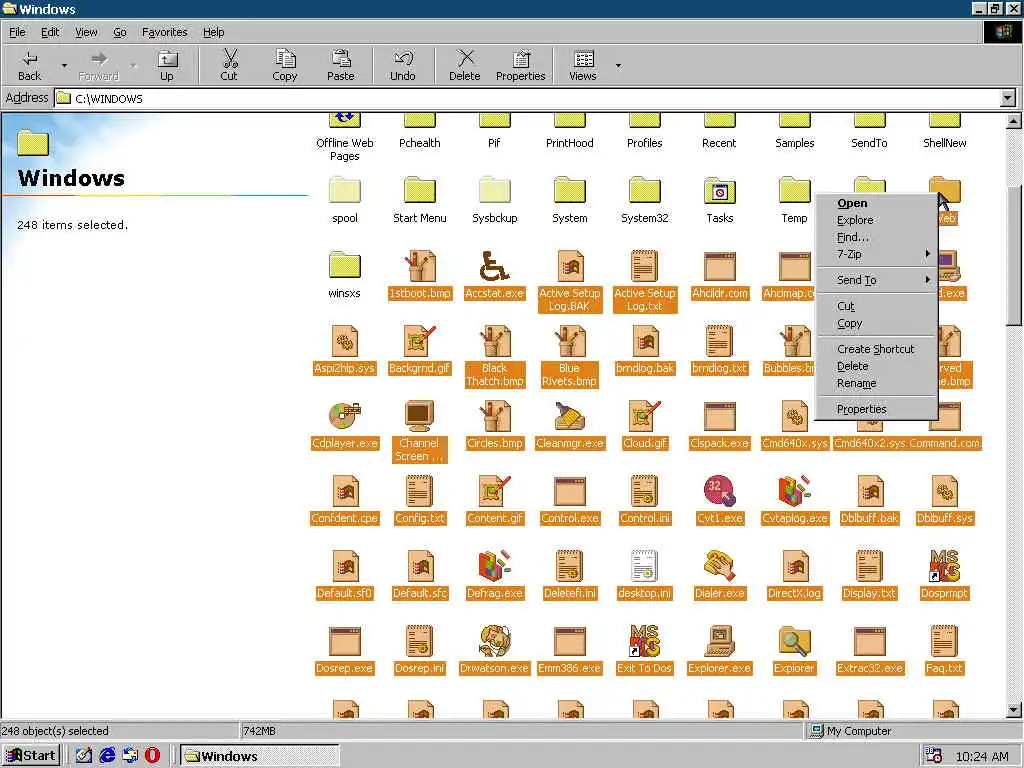Open the Favorites menu
The height and width of the screenshot is (768, 1024).
coord(165,32)
